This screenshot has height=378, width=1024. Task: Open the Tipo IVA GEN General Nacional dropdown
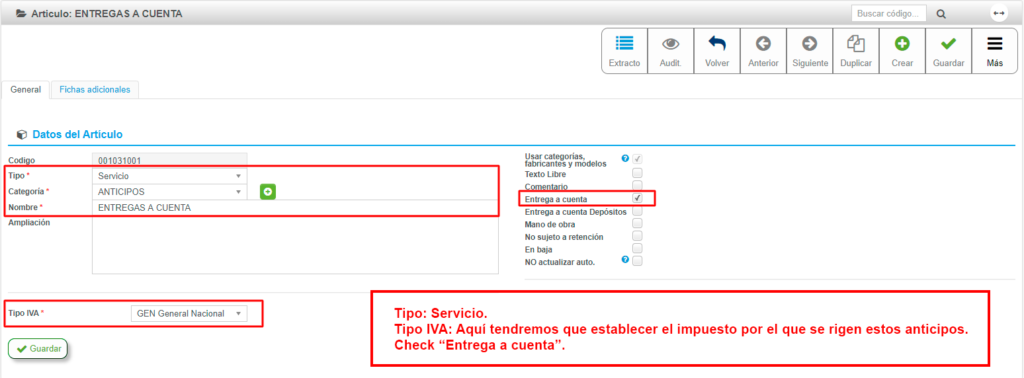pyautogui.click(x=189, y=313)
